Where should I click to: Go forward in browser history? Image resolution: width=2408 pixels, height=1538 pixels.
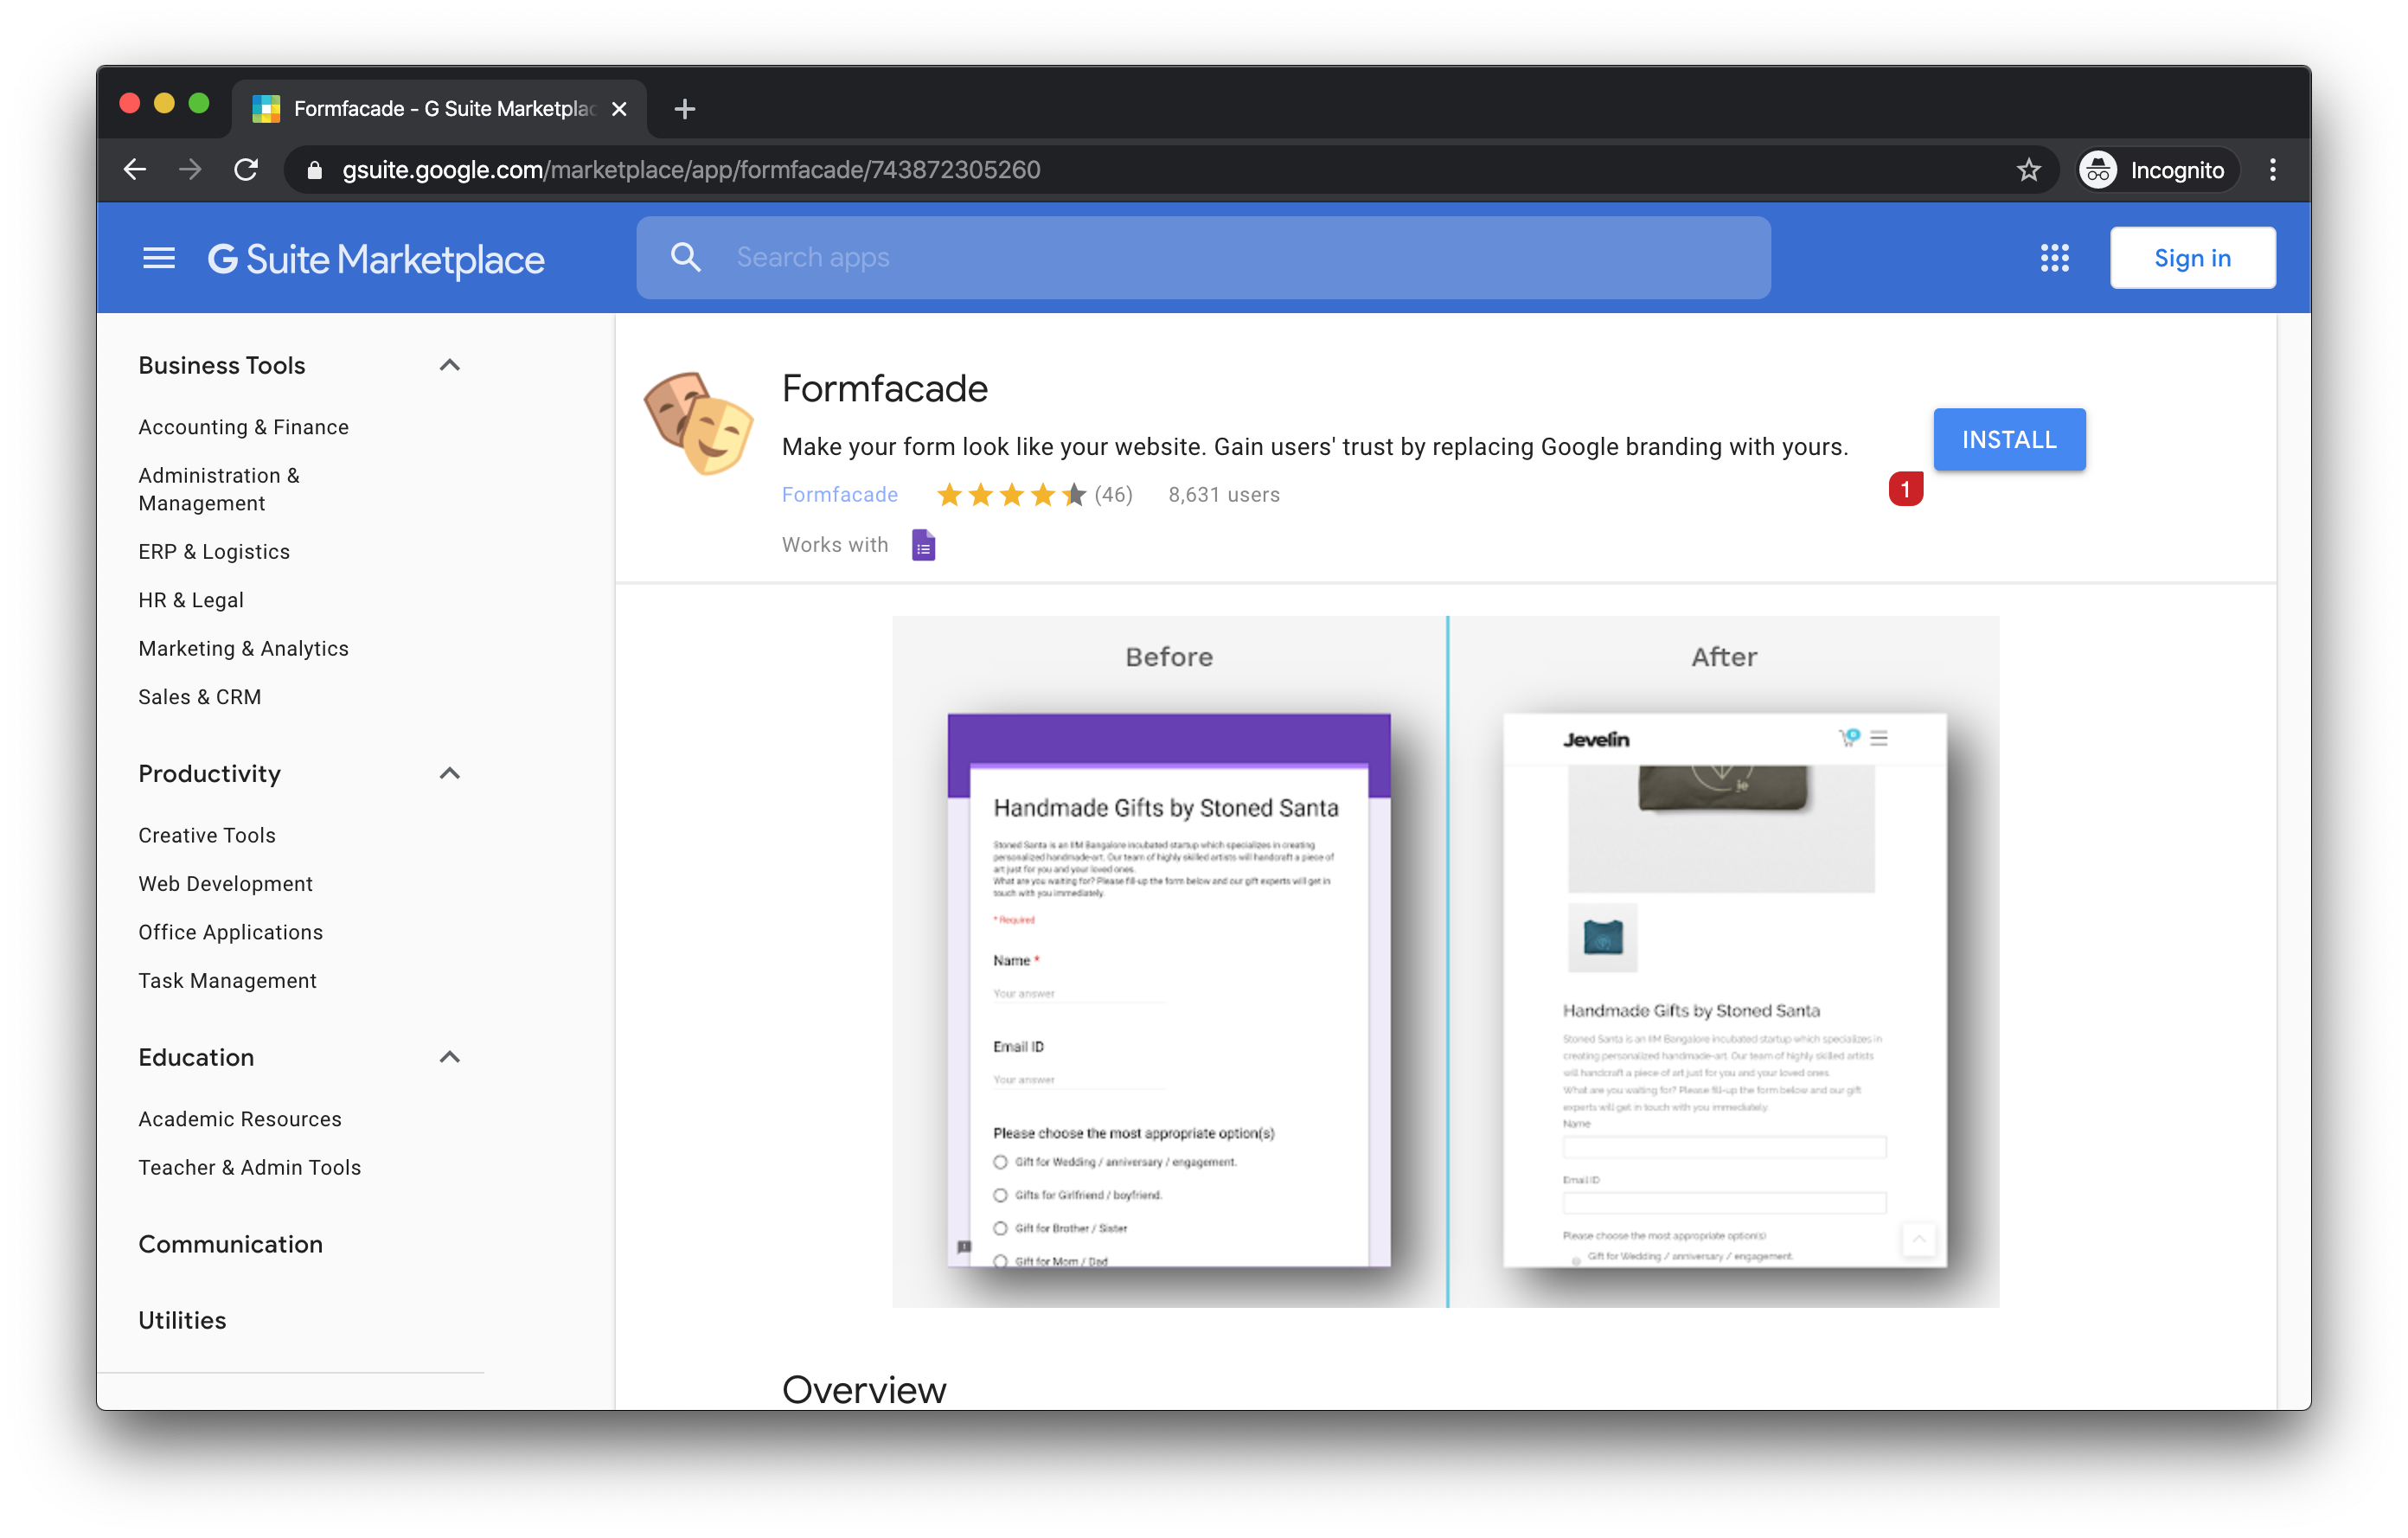(x=190, y=170)
